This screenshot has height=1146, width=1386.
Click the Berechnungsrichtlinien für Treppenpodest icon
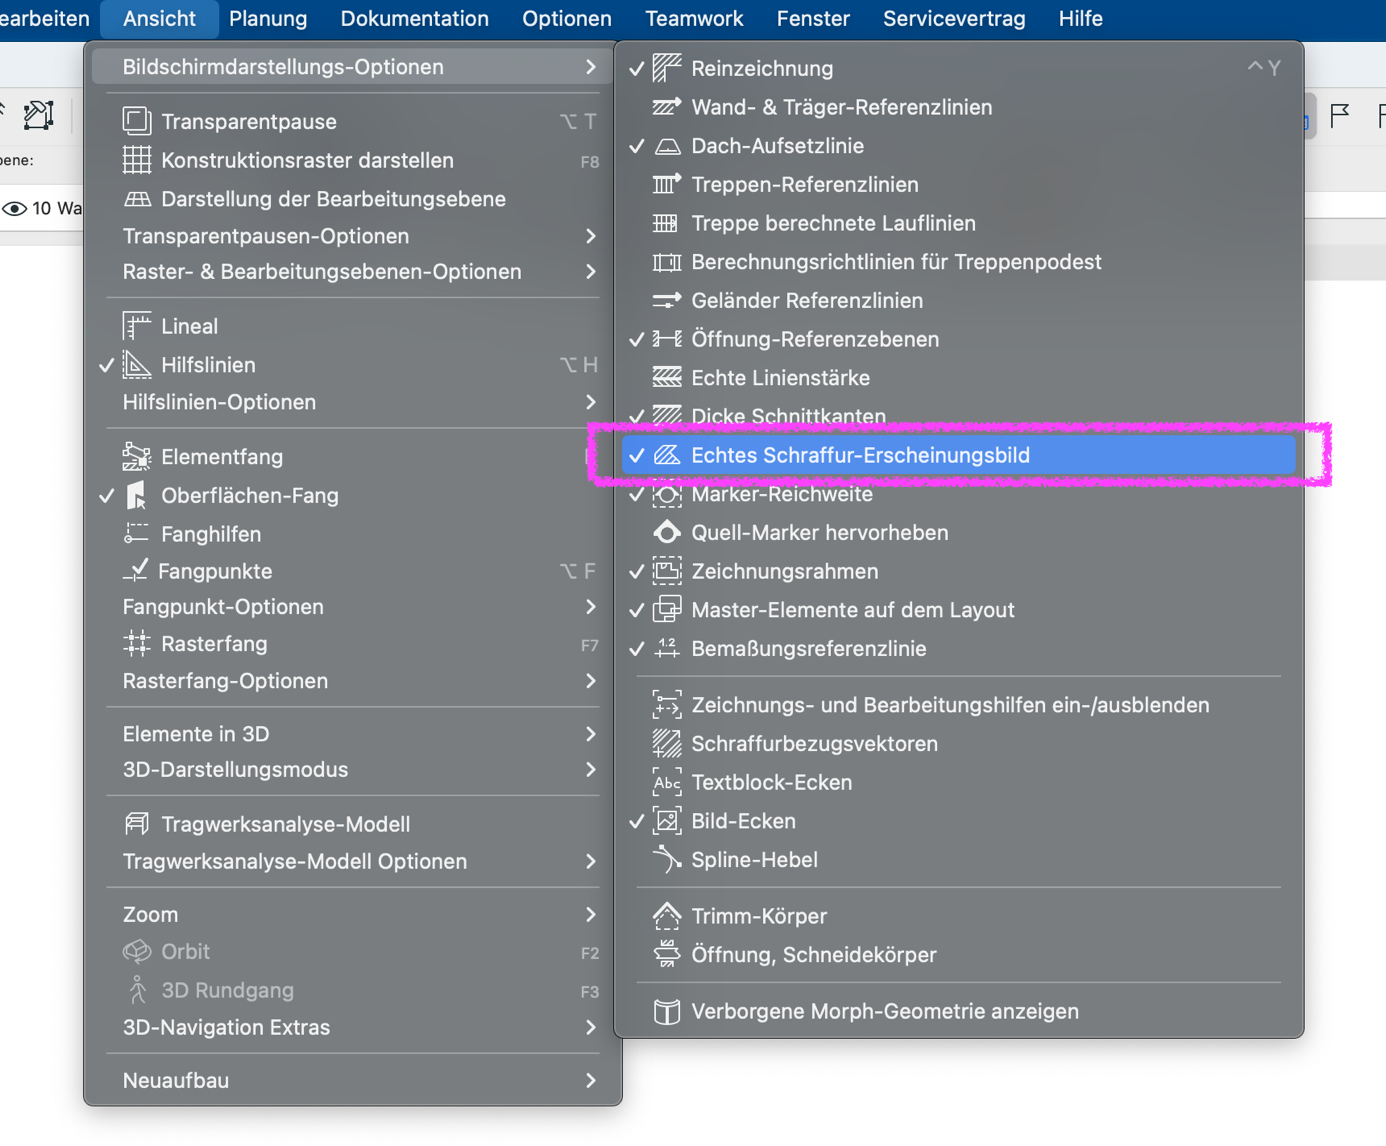(x=667, y=262)
